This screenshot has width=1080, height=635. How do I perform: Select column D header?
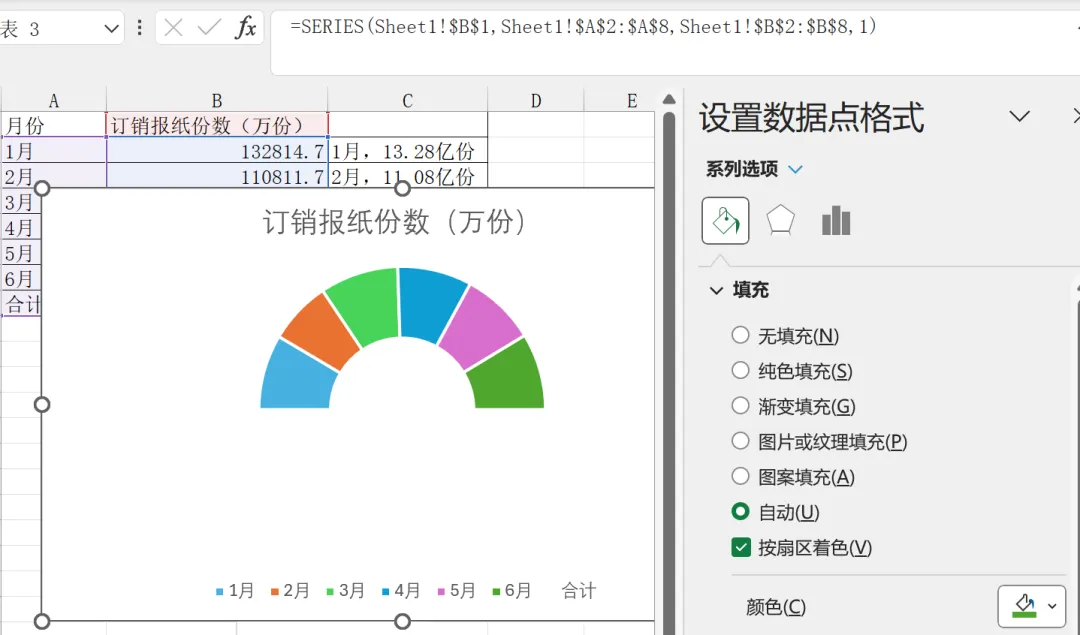[x=536, y=101]
